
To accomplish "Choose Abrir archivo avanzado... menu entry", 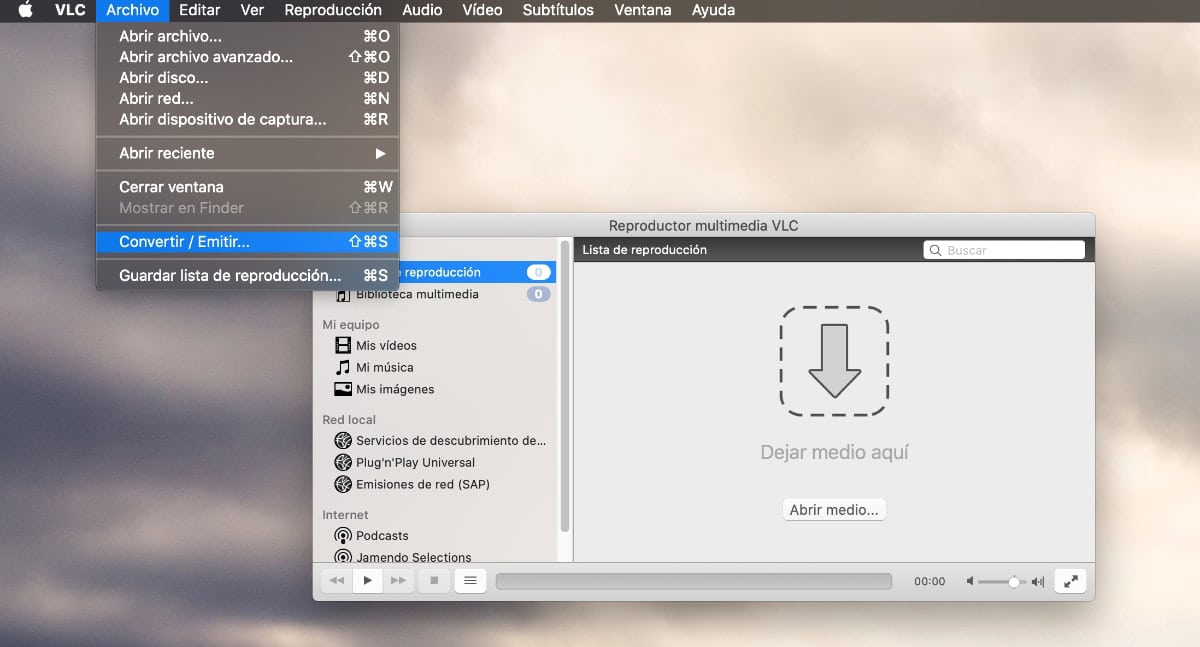I will [x=247, y=57].
